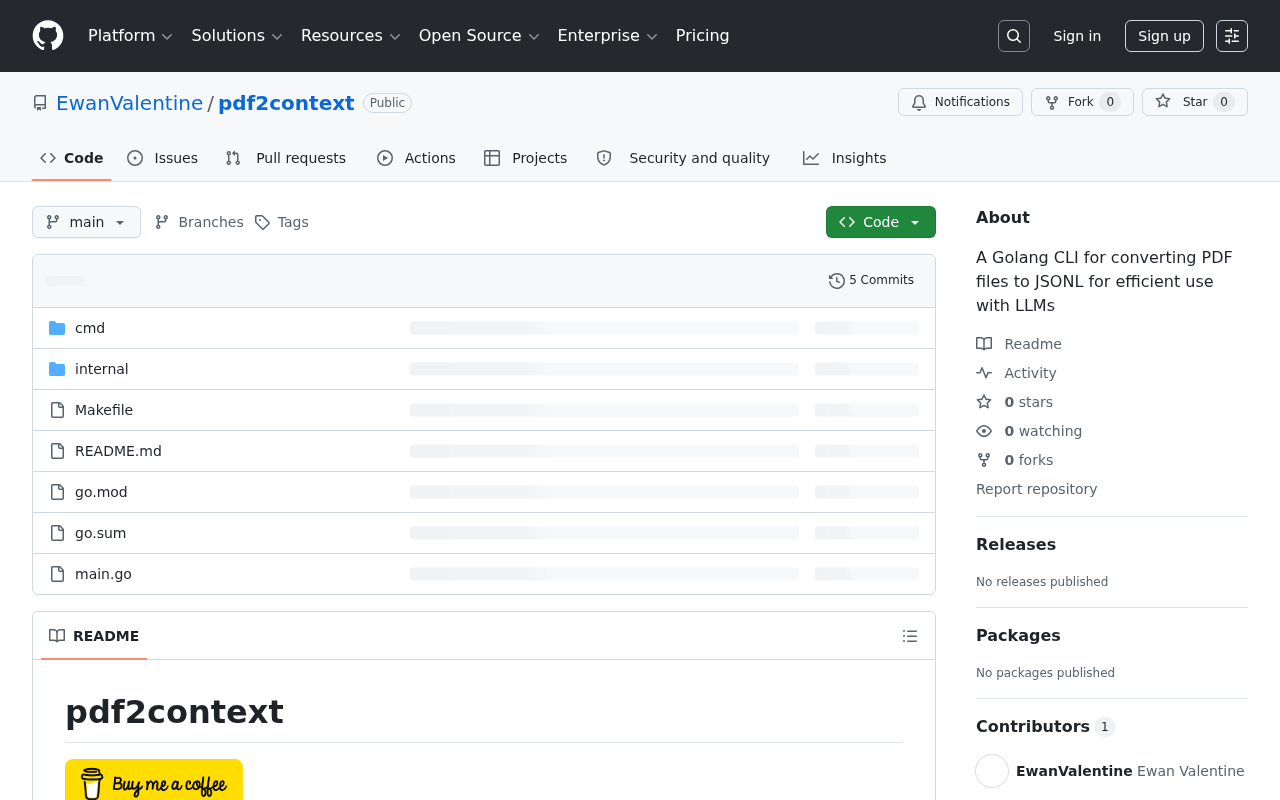Open the README outline list icon
The height and width of the screenshot is (800, 1280).
910,636
